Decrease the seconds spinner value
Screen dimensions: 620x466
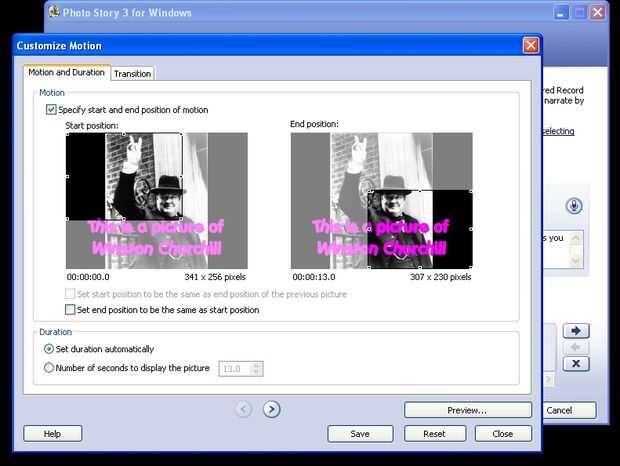click(257, 372)
